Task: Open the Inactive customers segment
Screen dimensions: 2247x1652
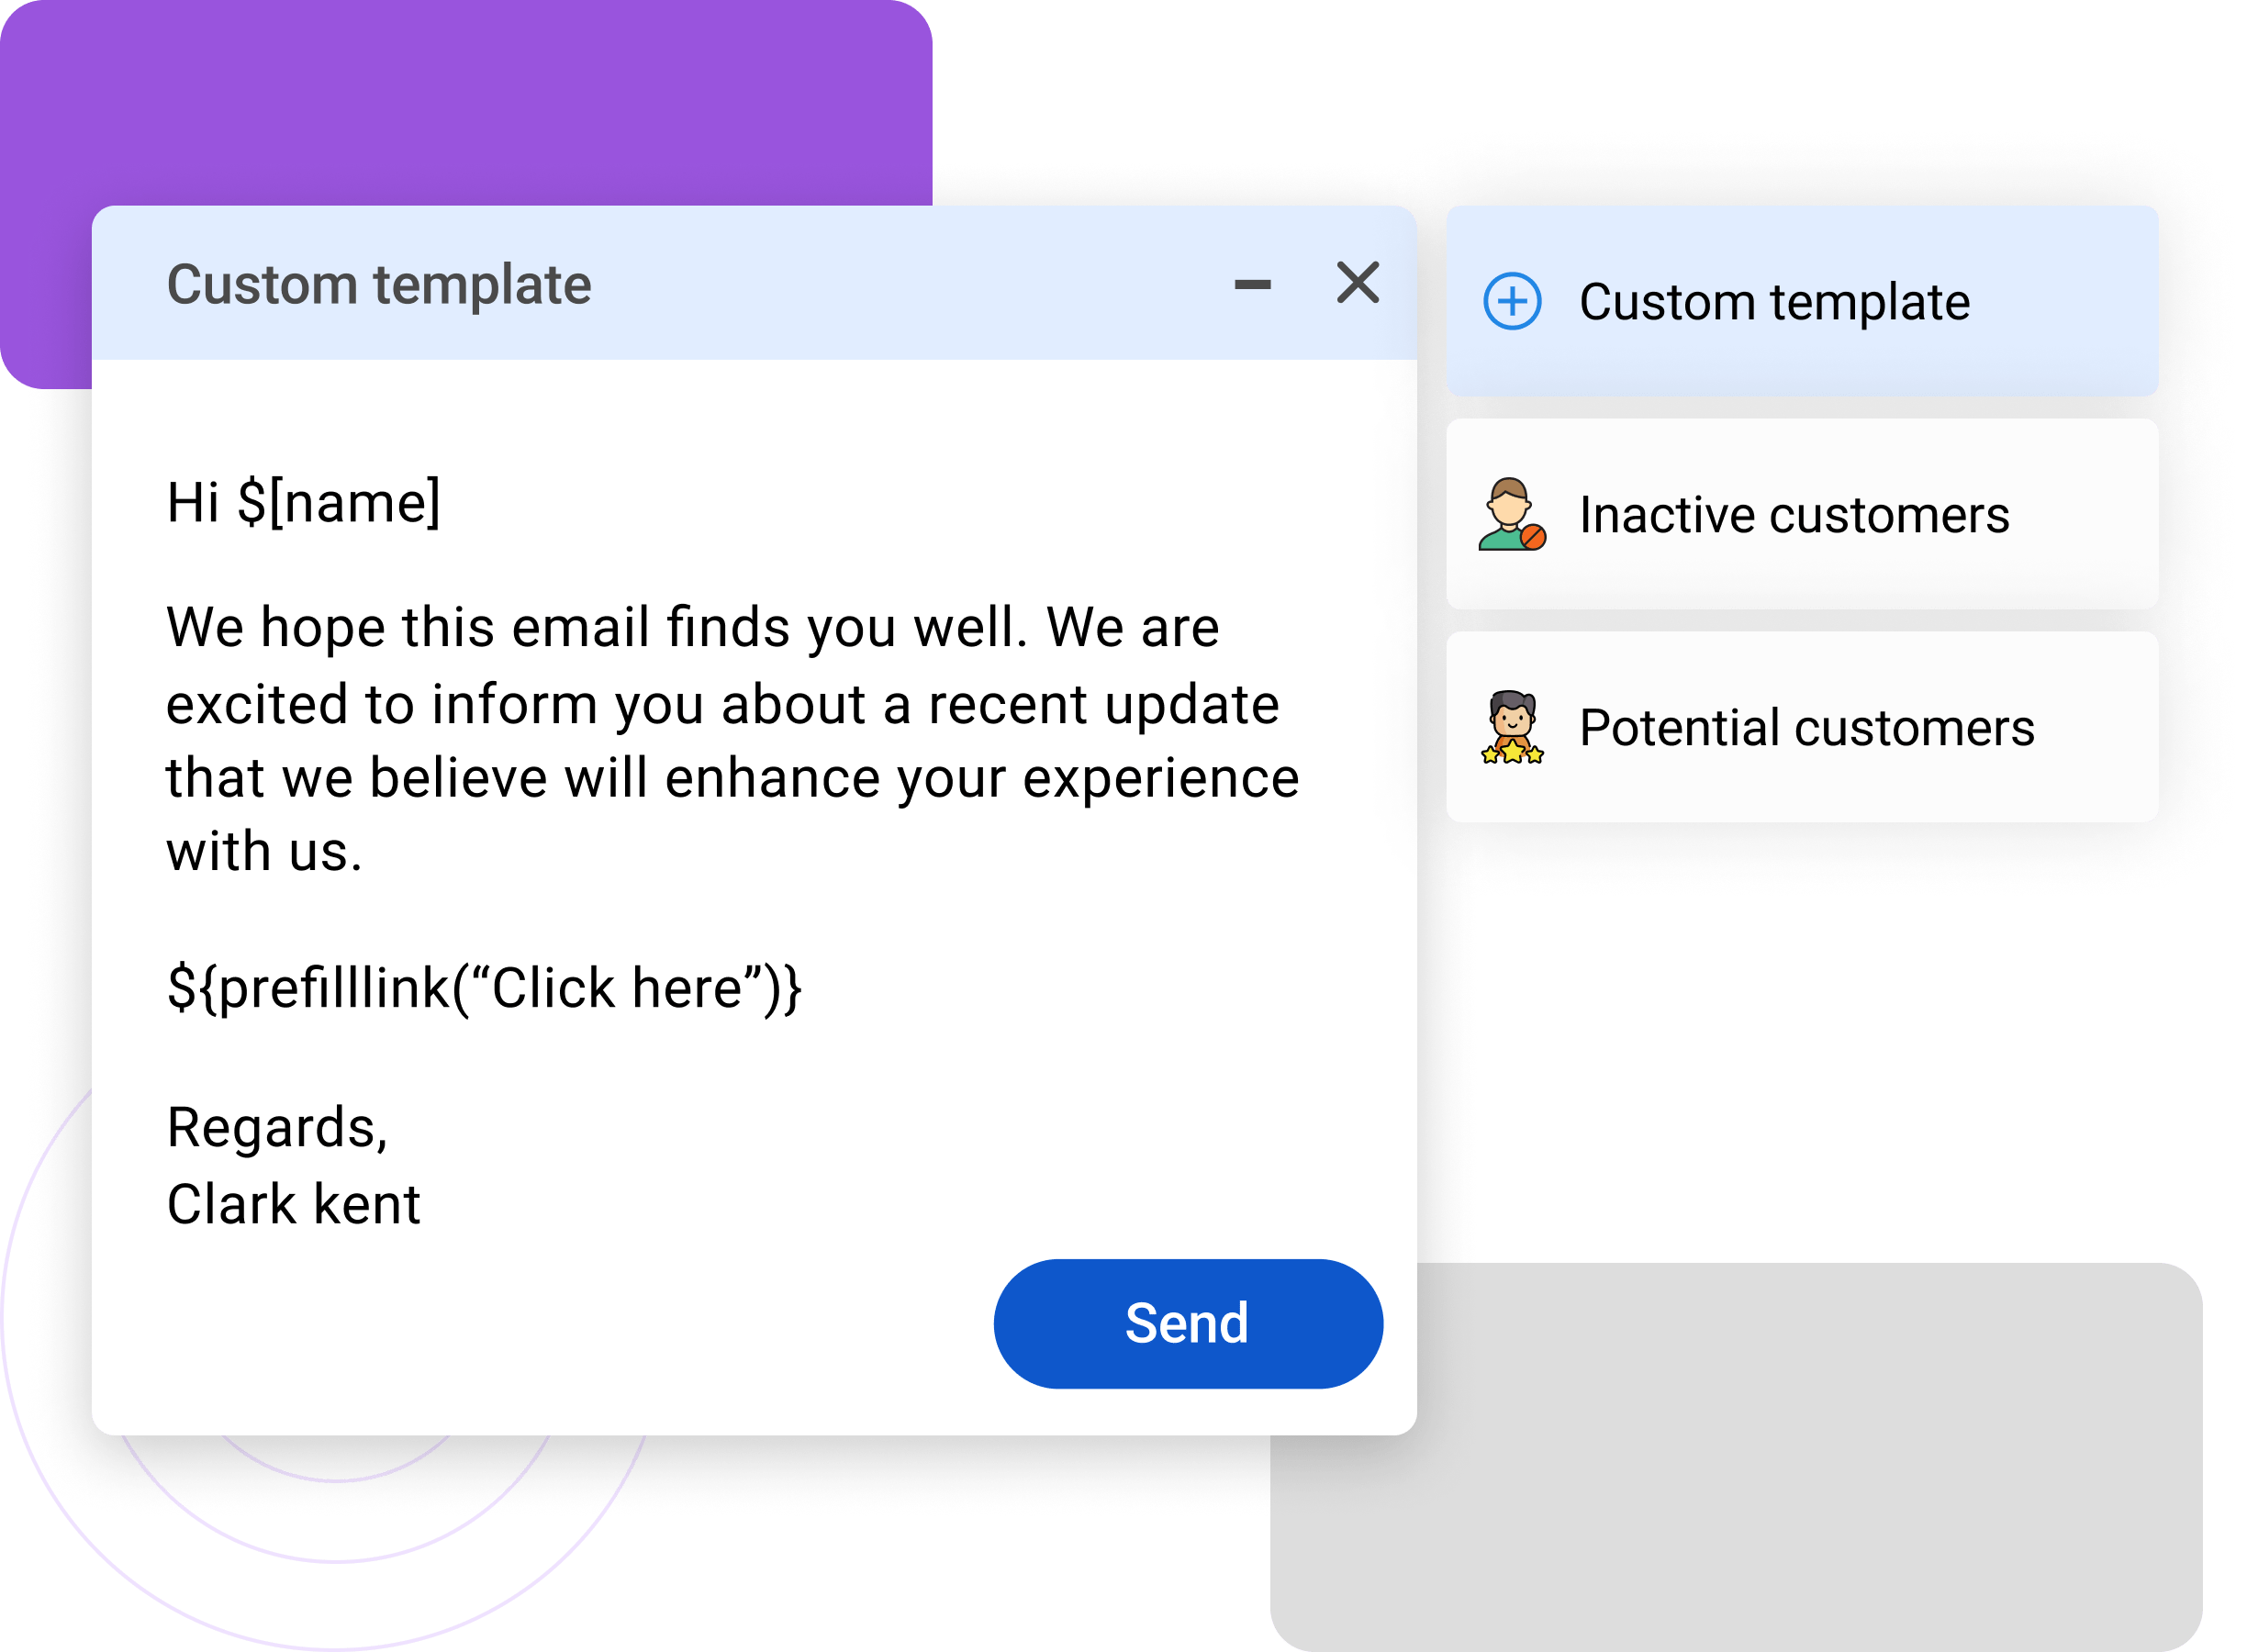Action: click(1795, 515)
